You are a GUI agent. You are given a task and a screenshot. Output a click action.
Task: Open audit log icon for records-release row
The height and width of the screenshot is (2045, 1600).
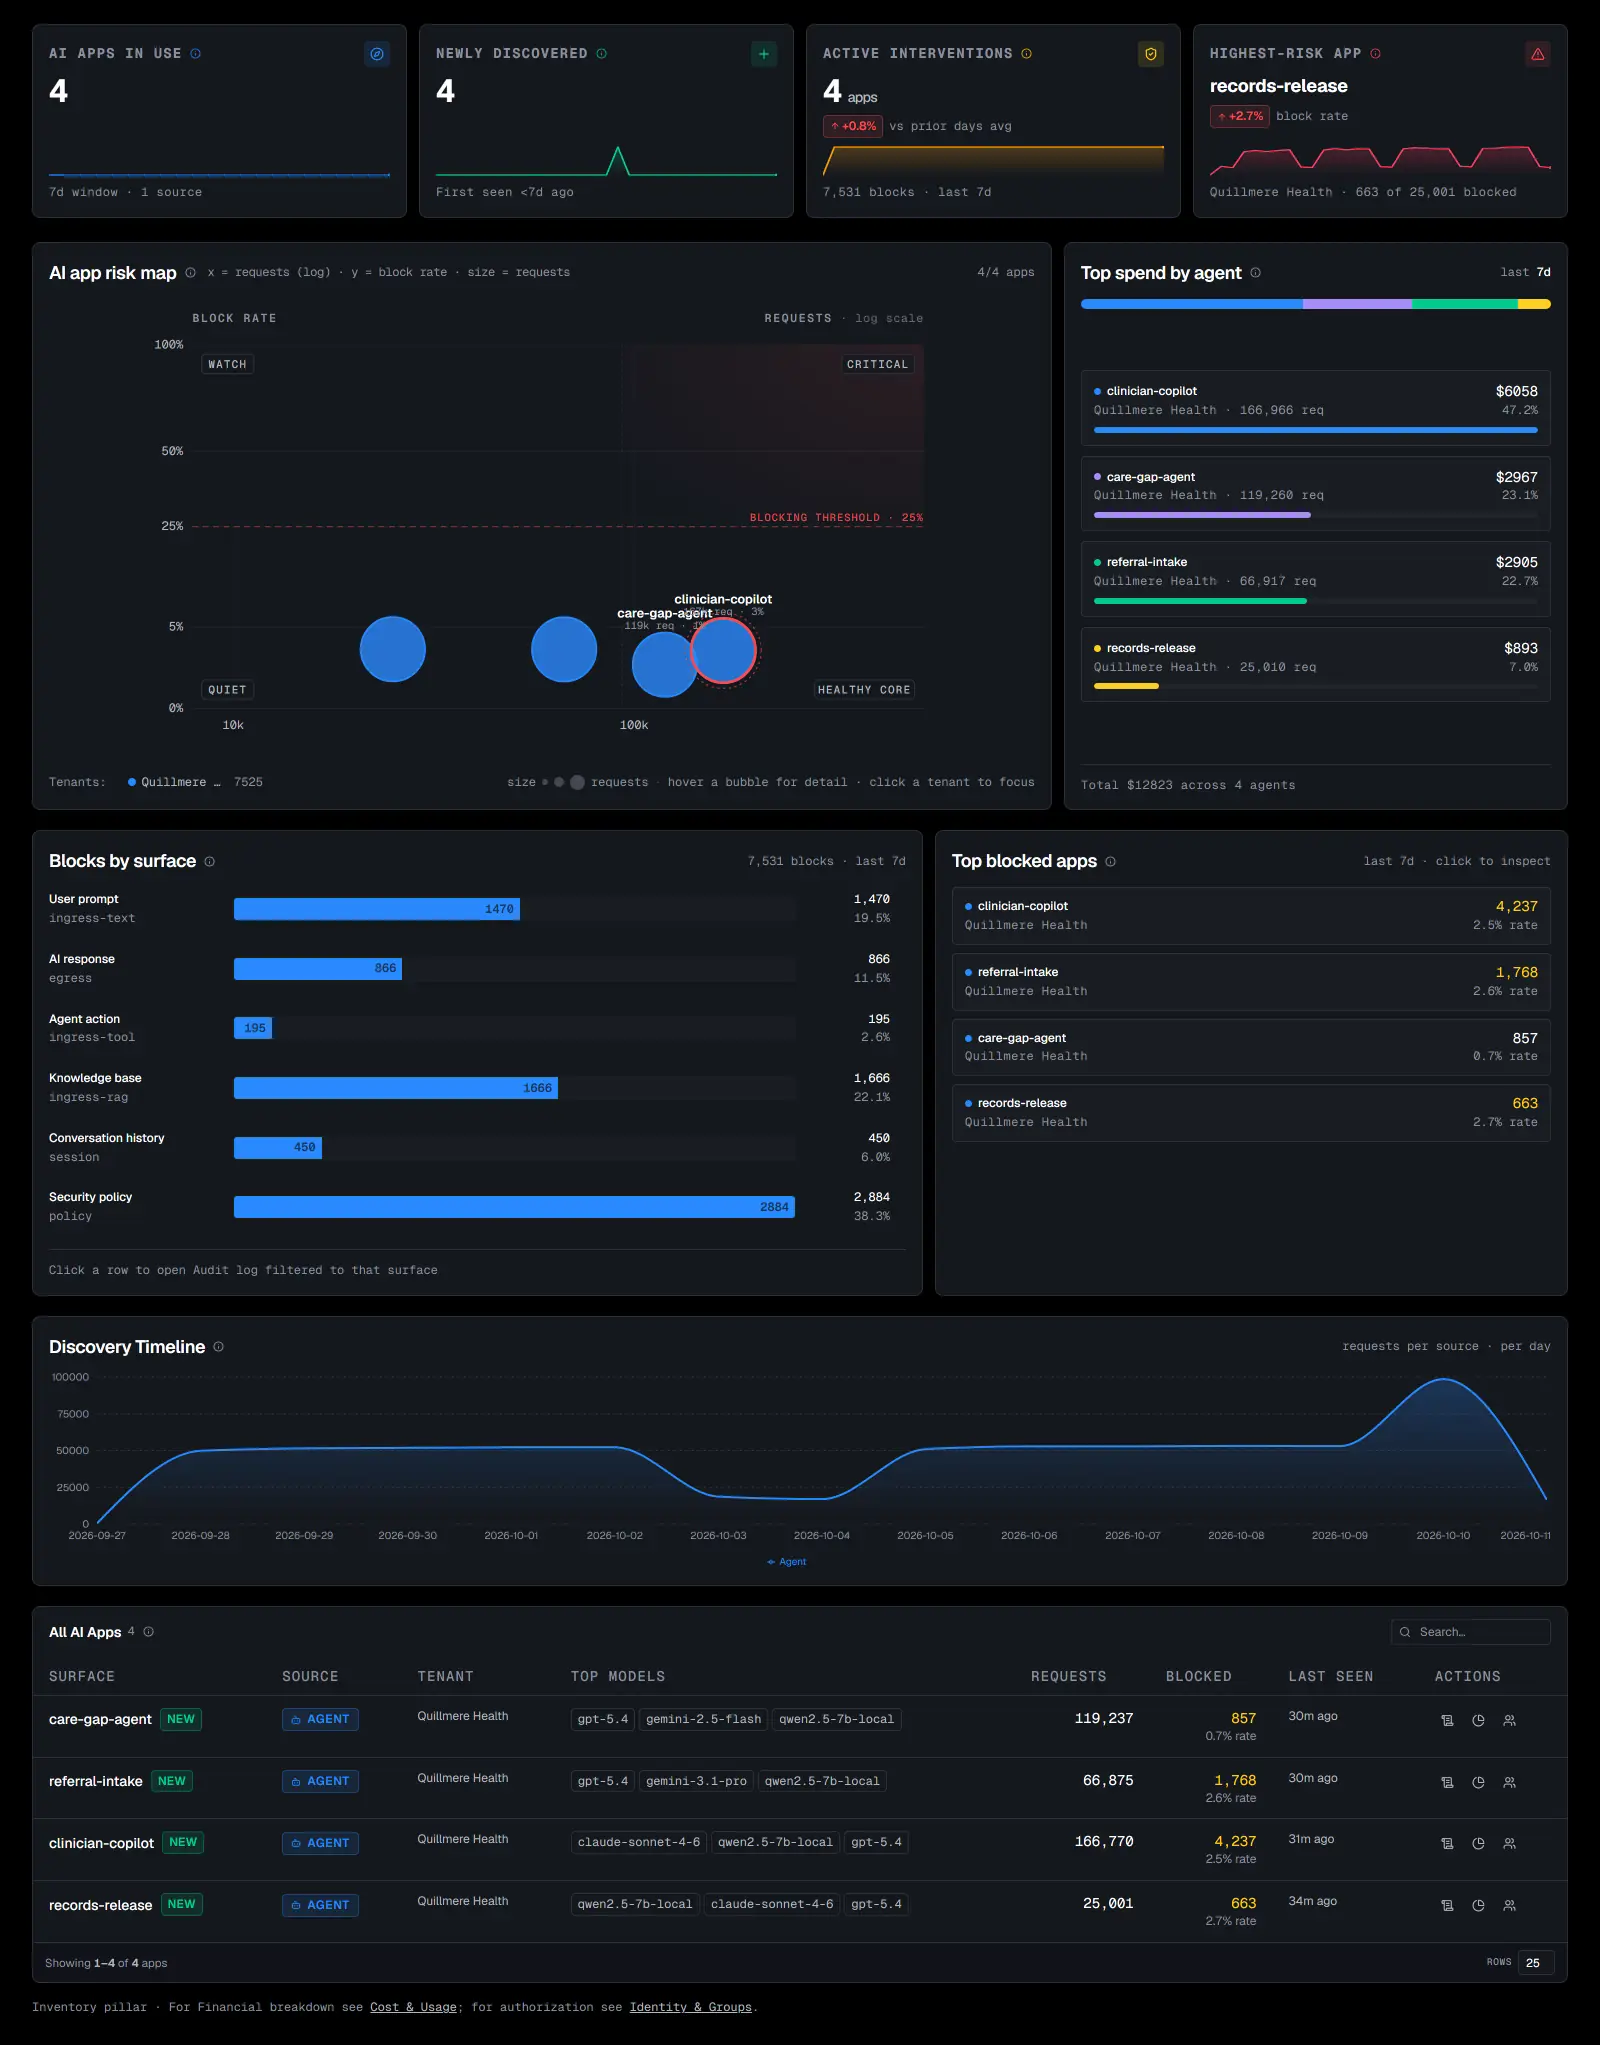1447,1905
